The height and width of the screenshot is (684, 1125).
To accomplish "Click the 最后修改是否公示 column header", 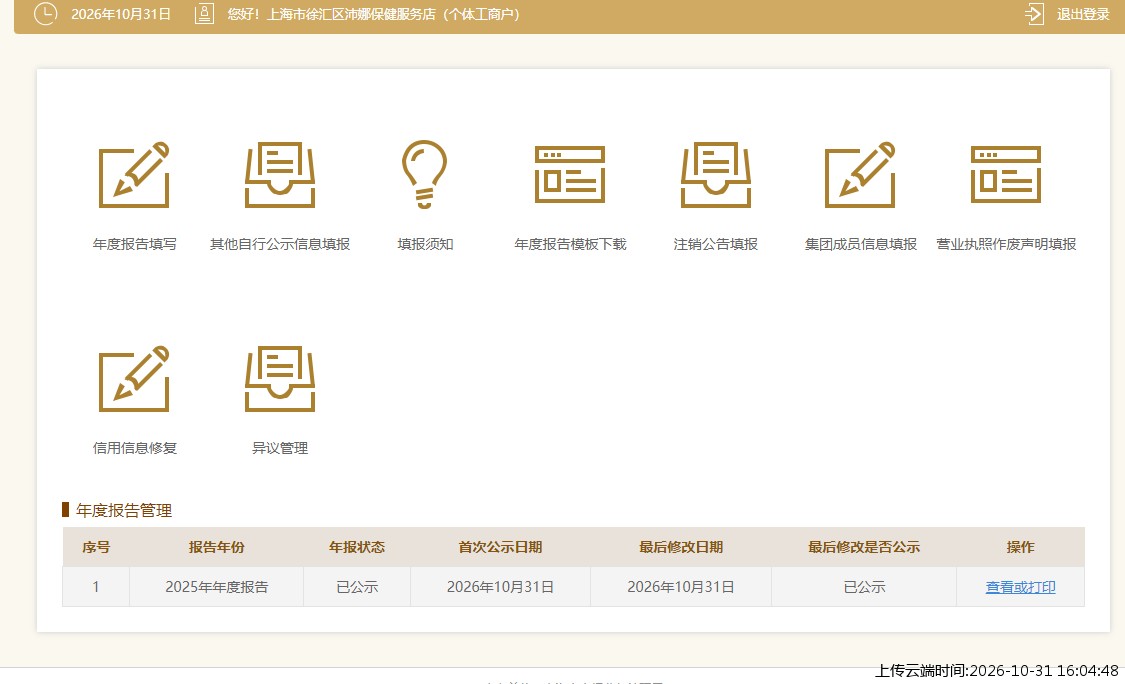I will click(865, 547).
